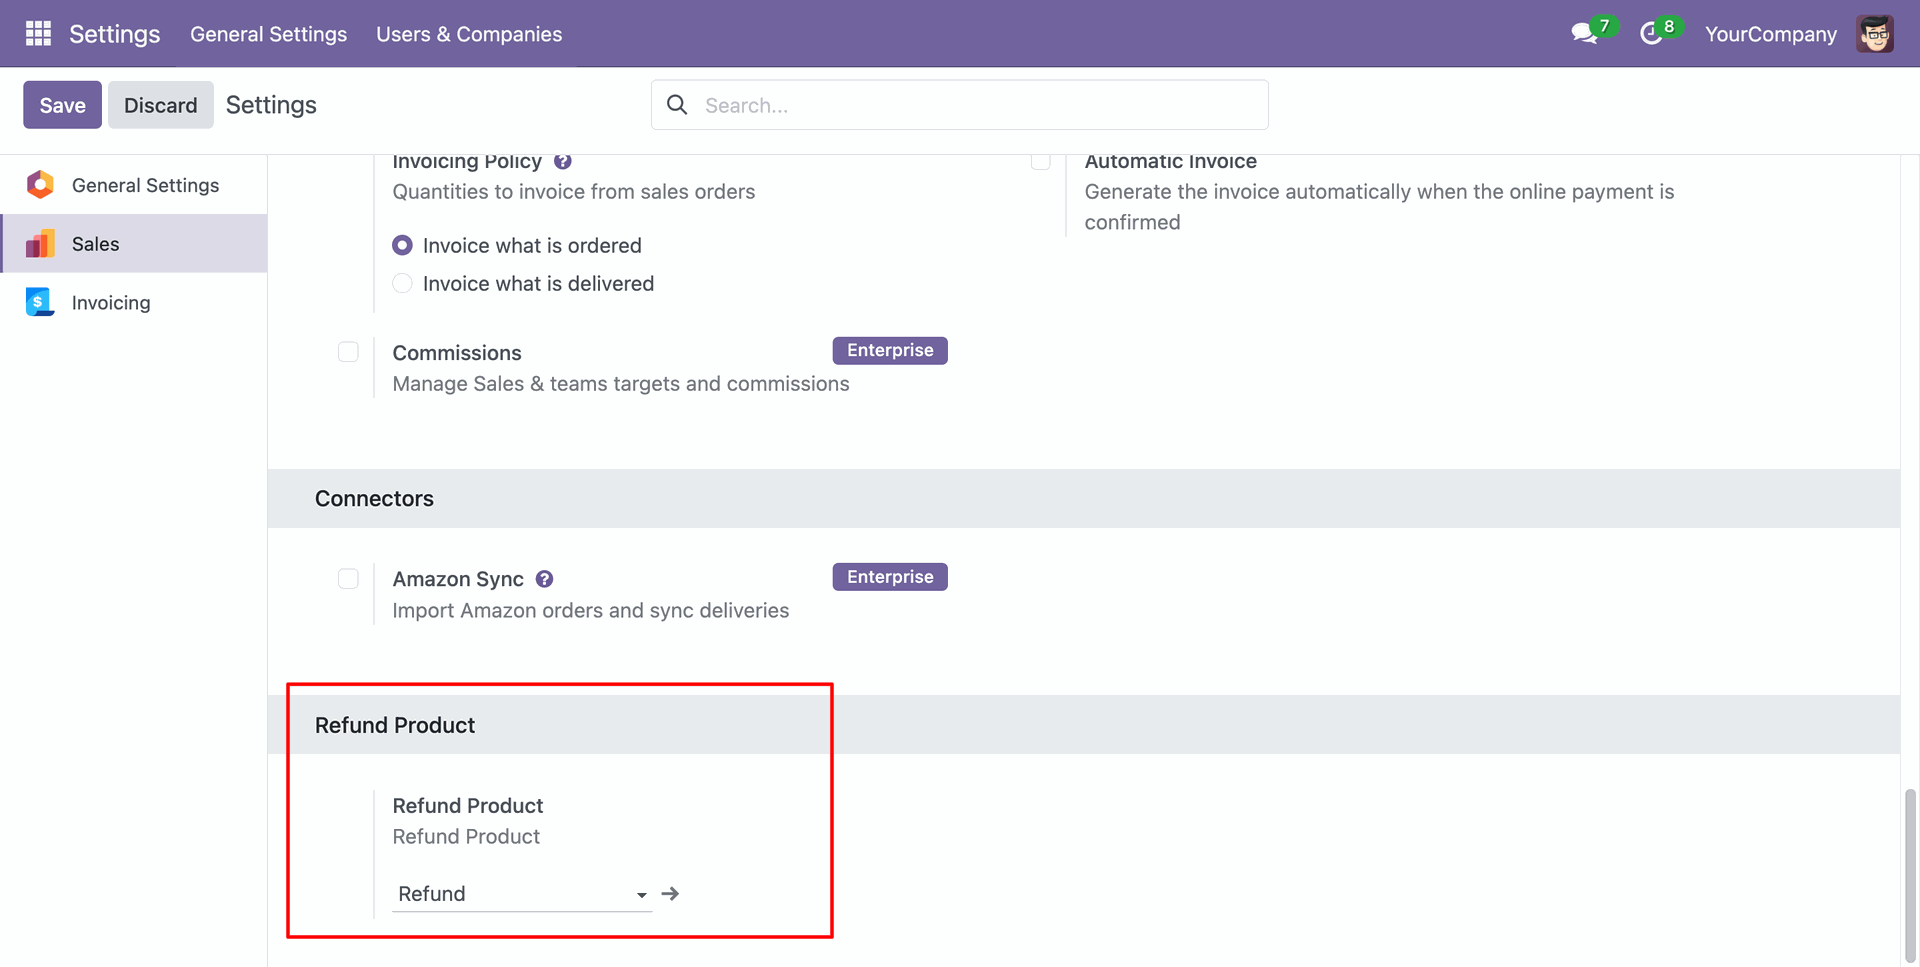
Task: Open the Users & Companies menu
Action: click(x=469, y=34)
